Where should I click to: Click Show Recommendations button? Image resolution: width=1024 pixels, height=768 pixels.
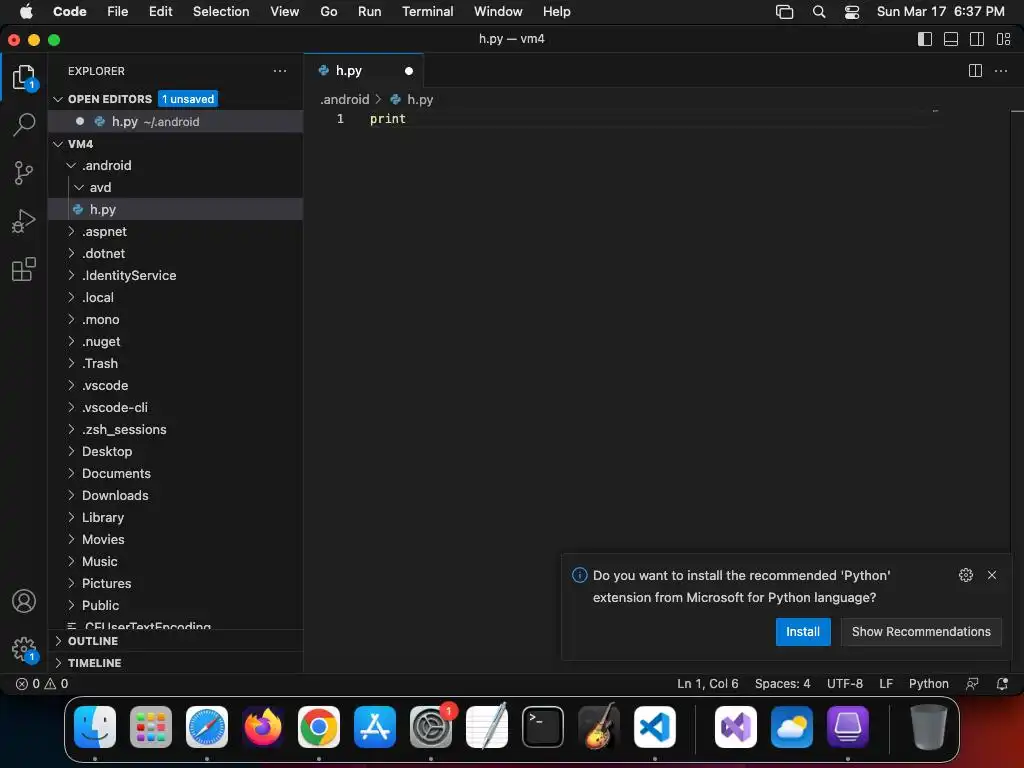click(x=921, y=632)
